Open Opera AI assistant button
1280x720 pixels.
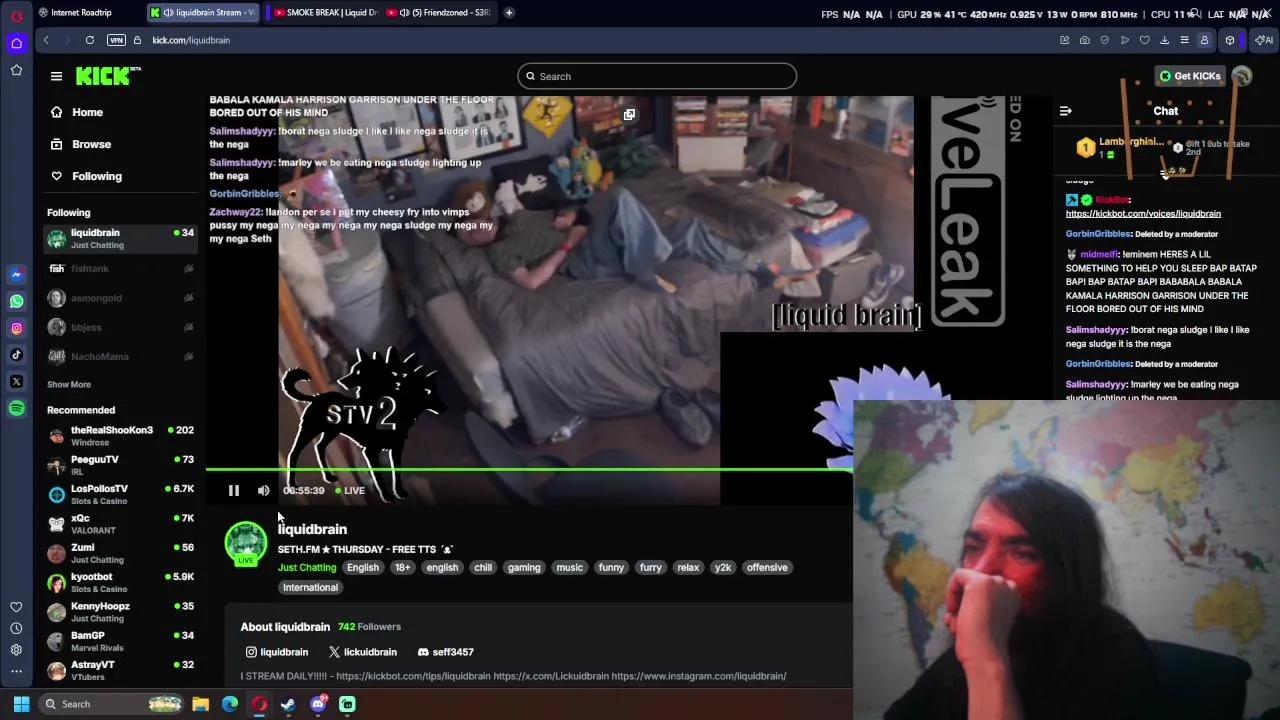[x=1264, y=40]
